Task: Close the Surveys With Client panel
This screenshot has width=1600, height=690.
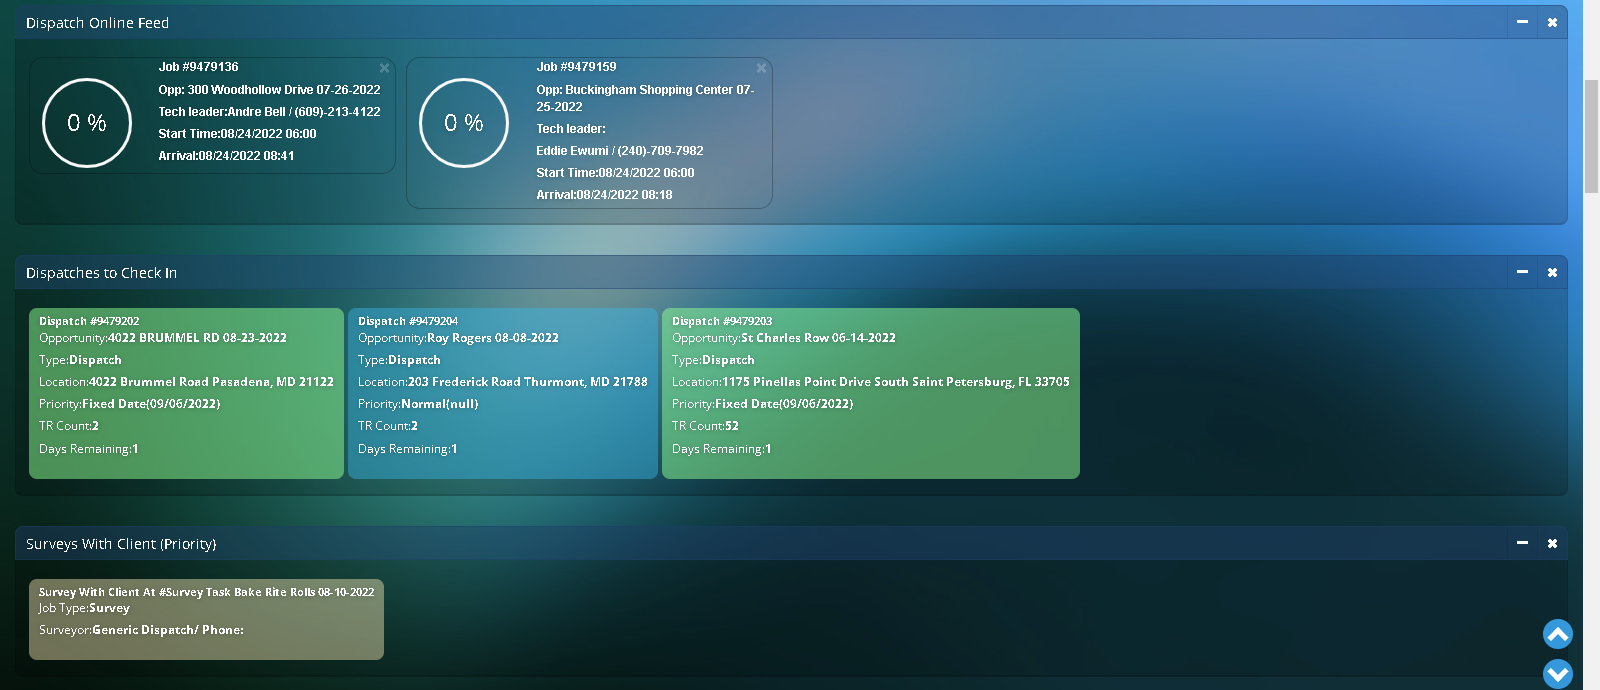Action: tap(1552, 543)
